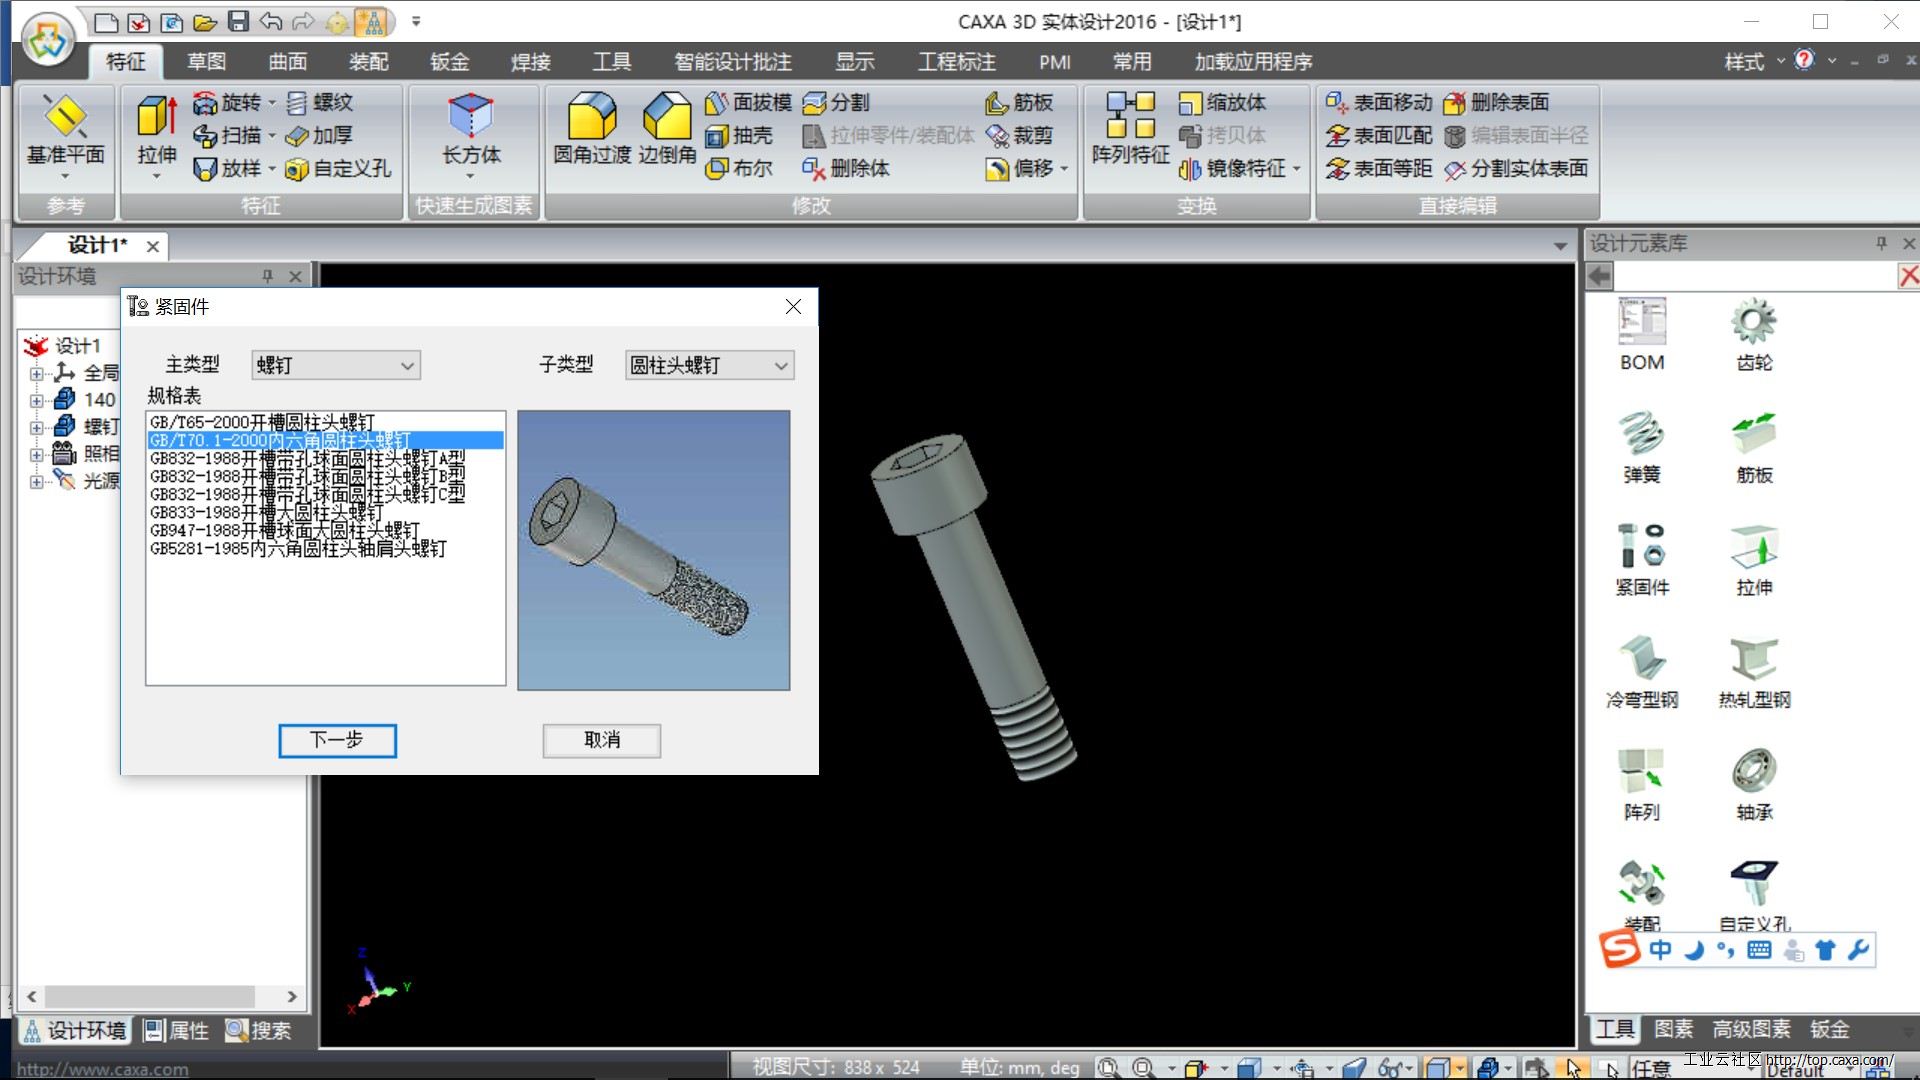Choose the 旋转 revolve feature tool
The image size is (1920, 1080).
tap(229, 102)
